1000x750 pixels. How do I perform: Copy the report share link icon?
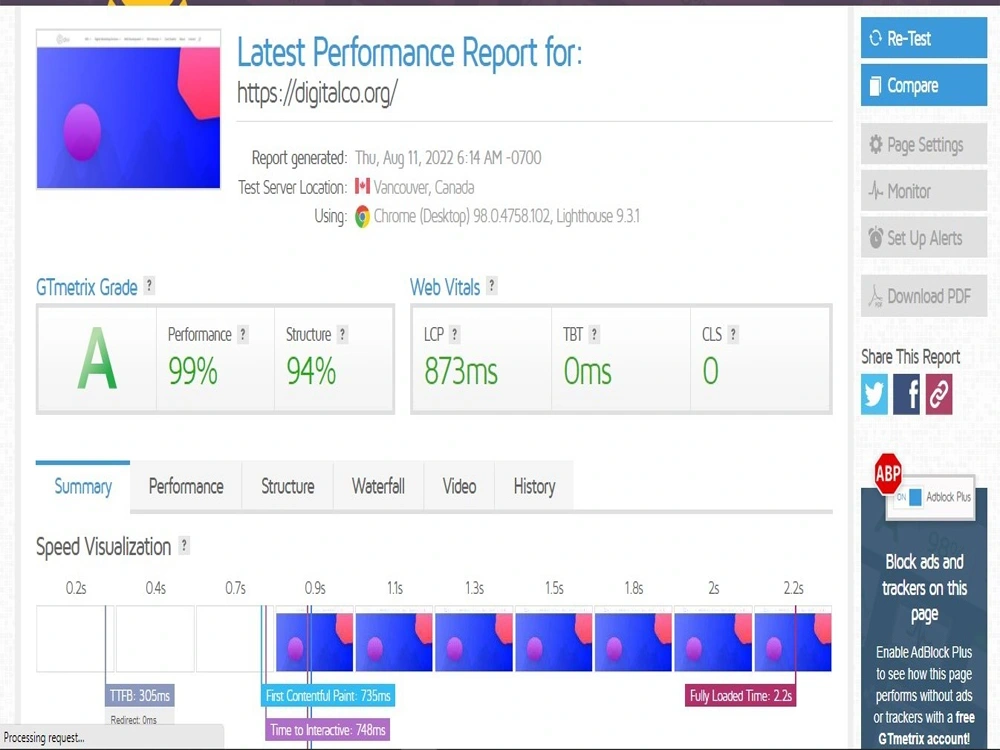(938, 395)
